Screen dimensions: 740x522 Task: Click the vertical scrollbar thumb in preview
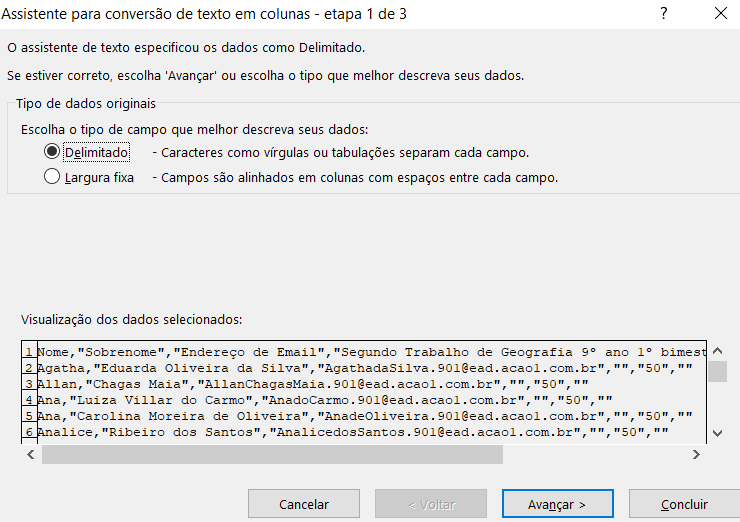[717, 372]
